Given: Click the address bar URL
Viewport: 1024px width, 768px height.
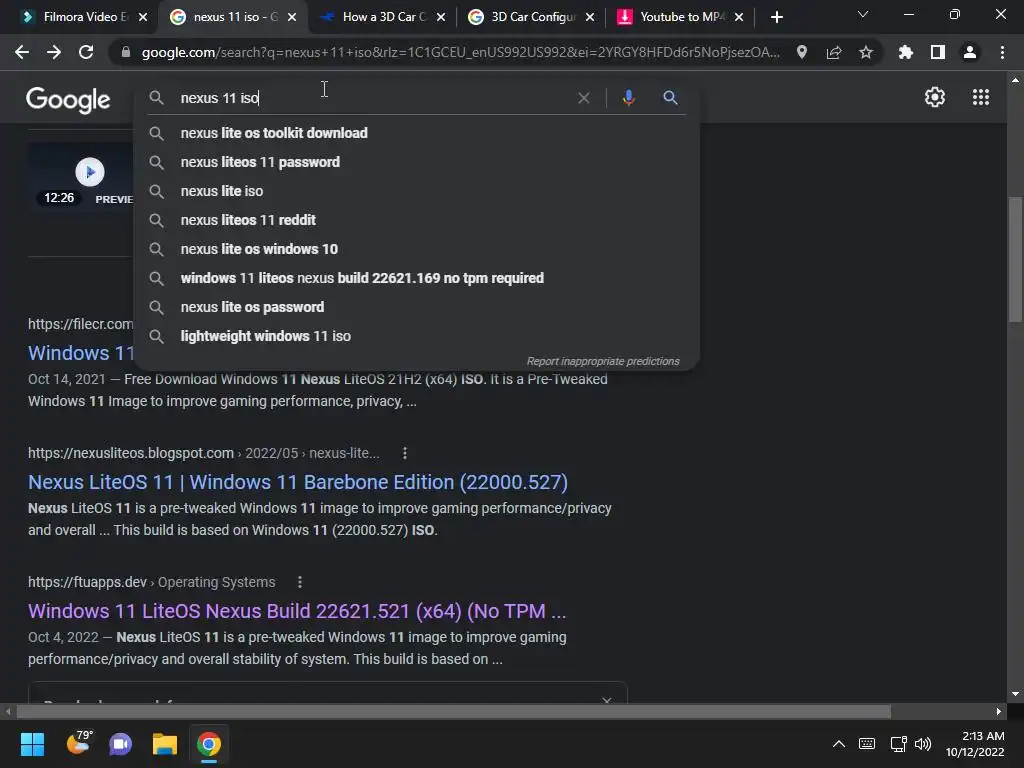Looking at the screenshot, I should pyautogui.click(x=460, y=52).
